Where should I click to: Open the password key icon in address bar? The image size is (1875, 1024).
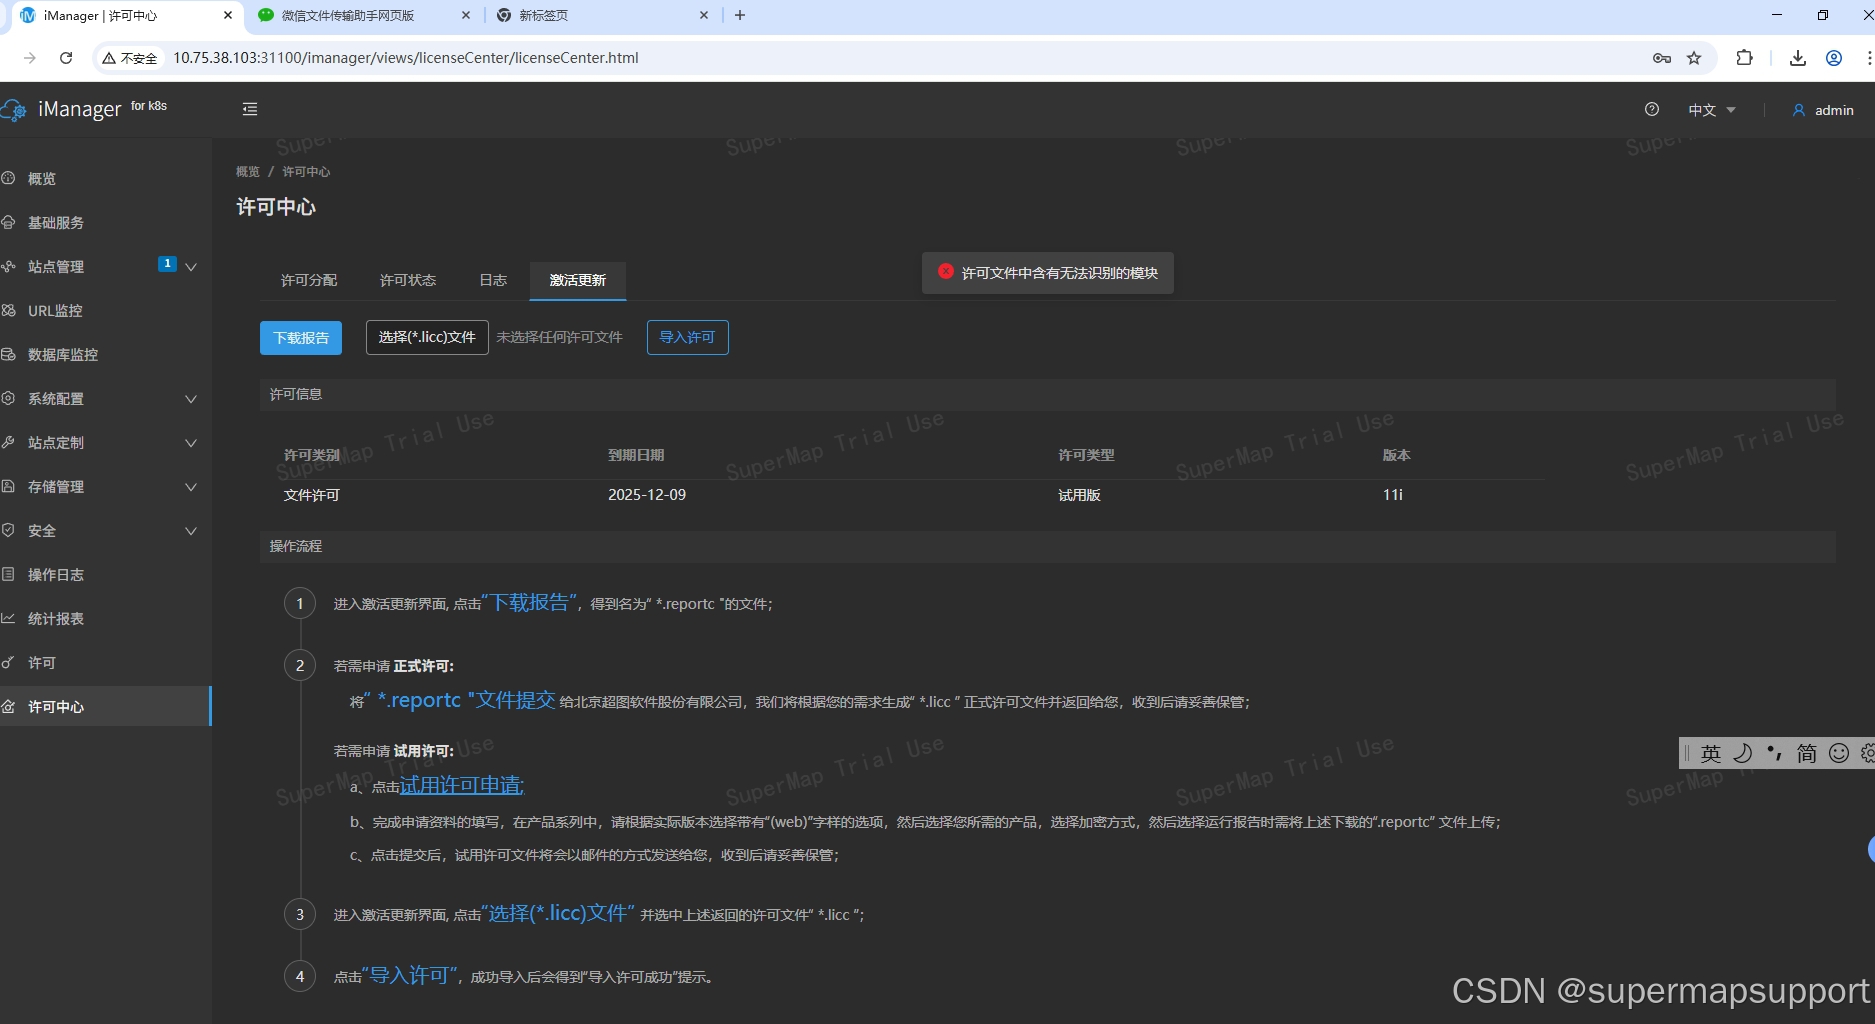[1662, 58]
